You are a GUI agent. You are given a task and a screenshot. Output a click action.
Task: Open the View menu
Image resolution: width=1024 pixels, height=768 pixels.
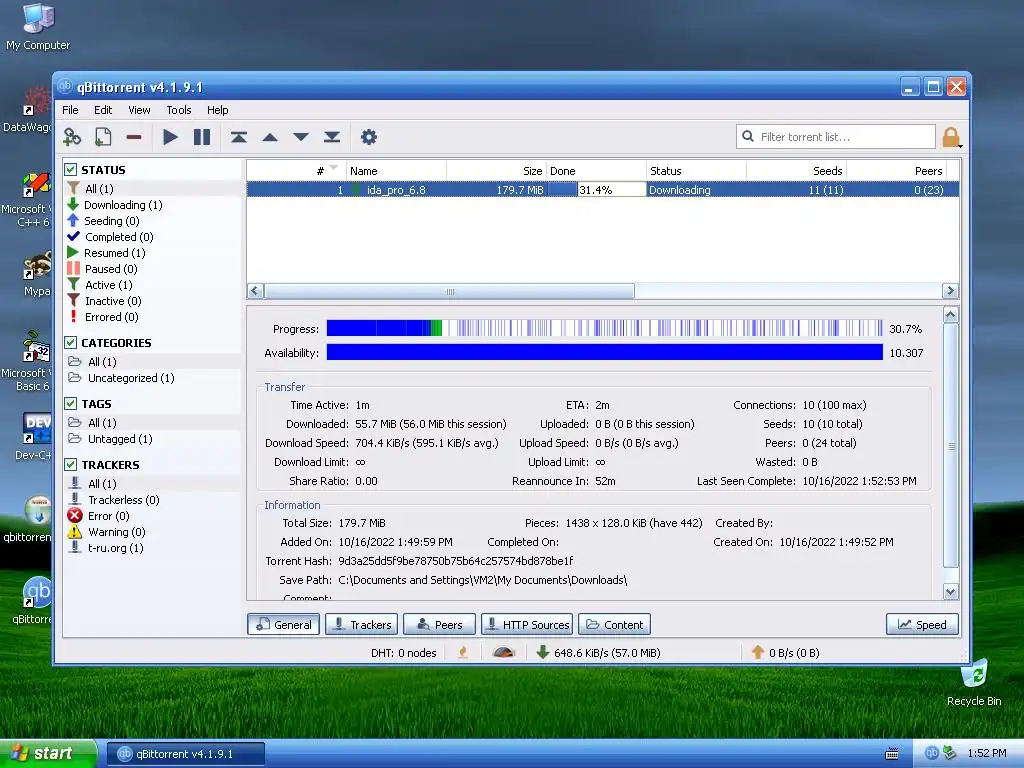[139, 110]
